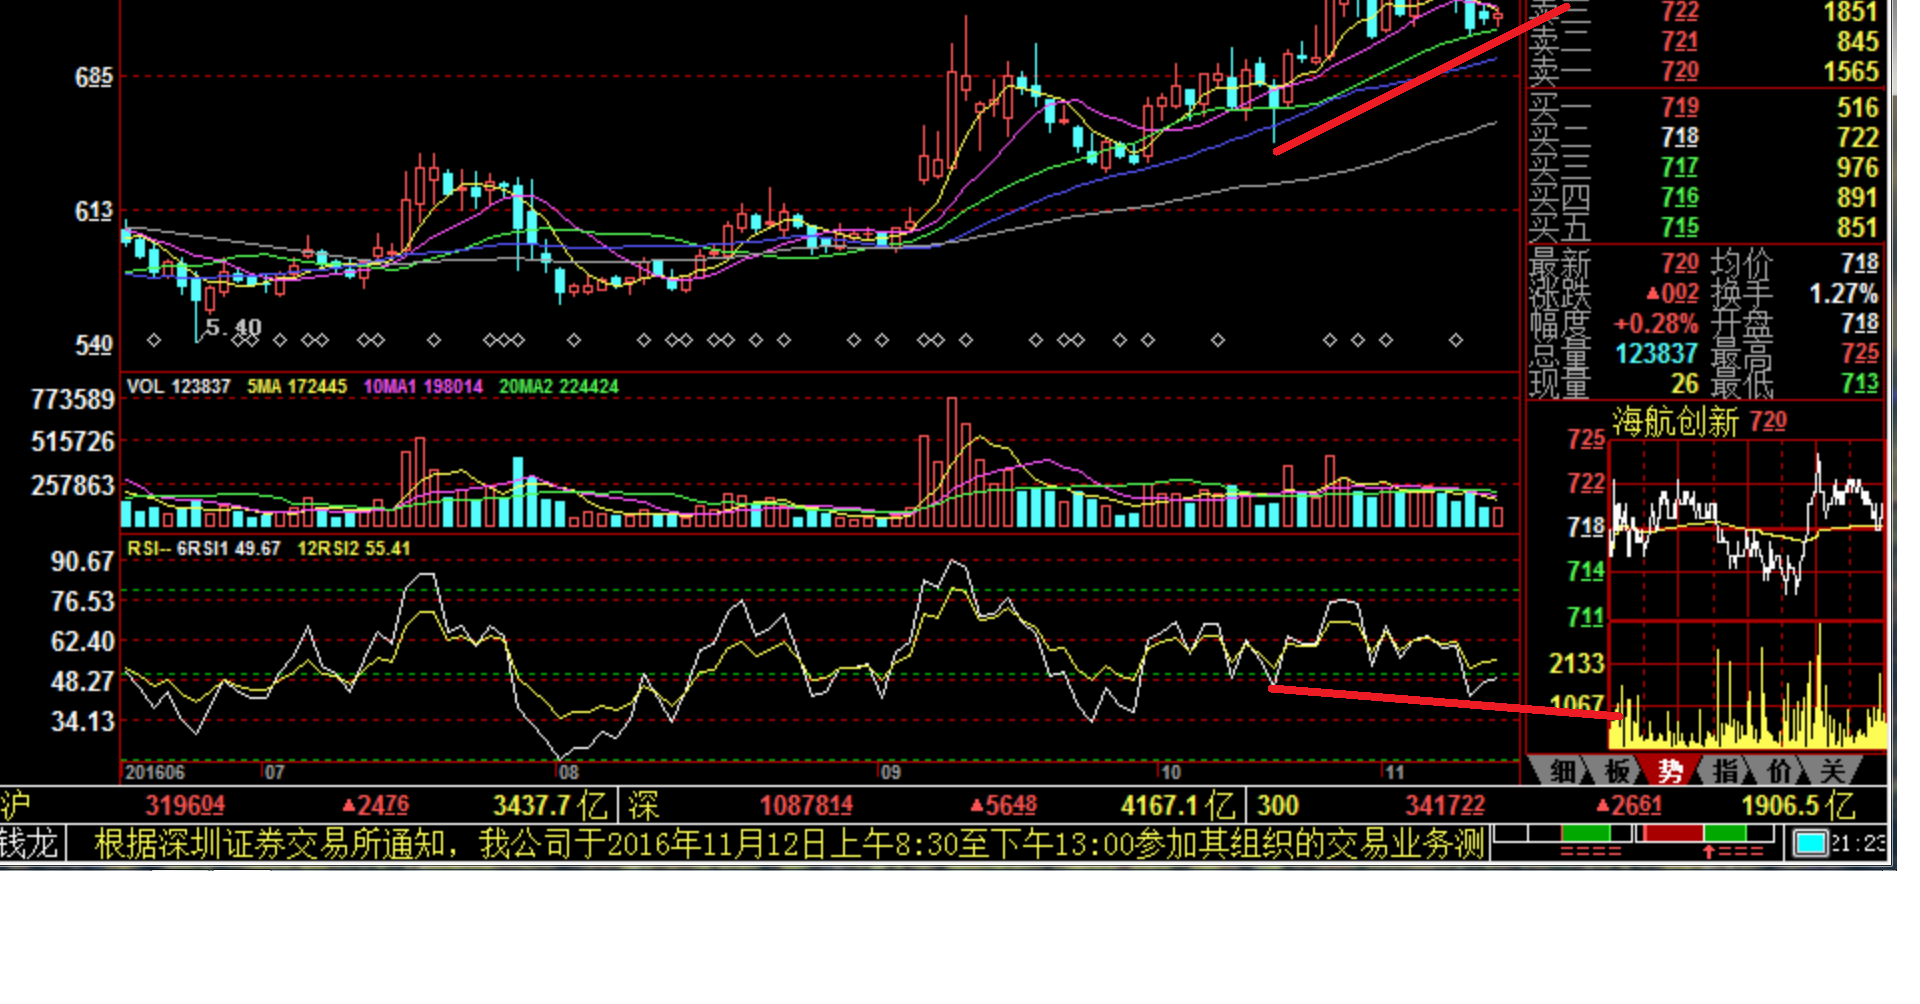Click the 涨跌 change value ▲002
The width and height of the screenshot is (1920, 1004).
pos(1672,294)
